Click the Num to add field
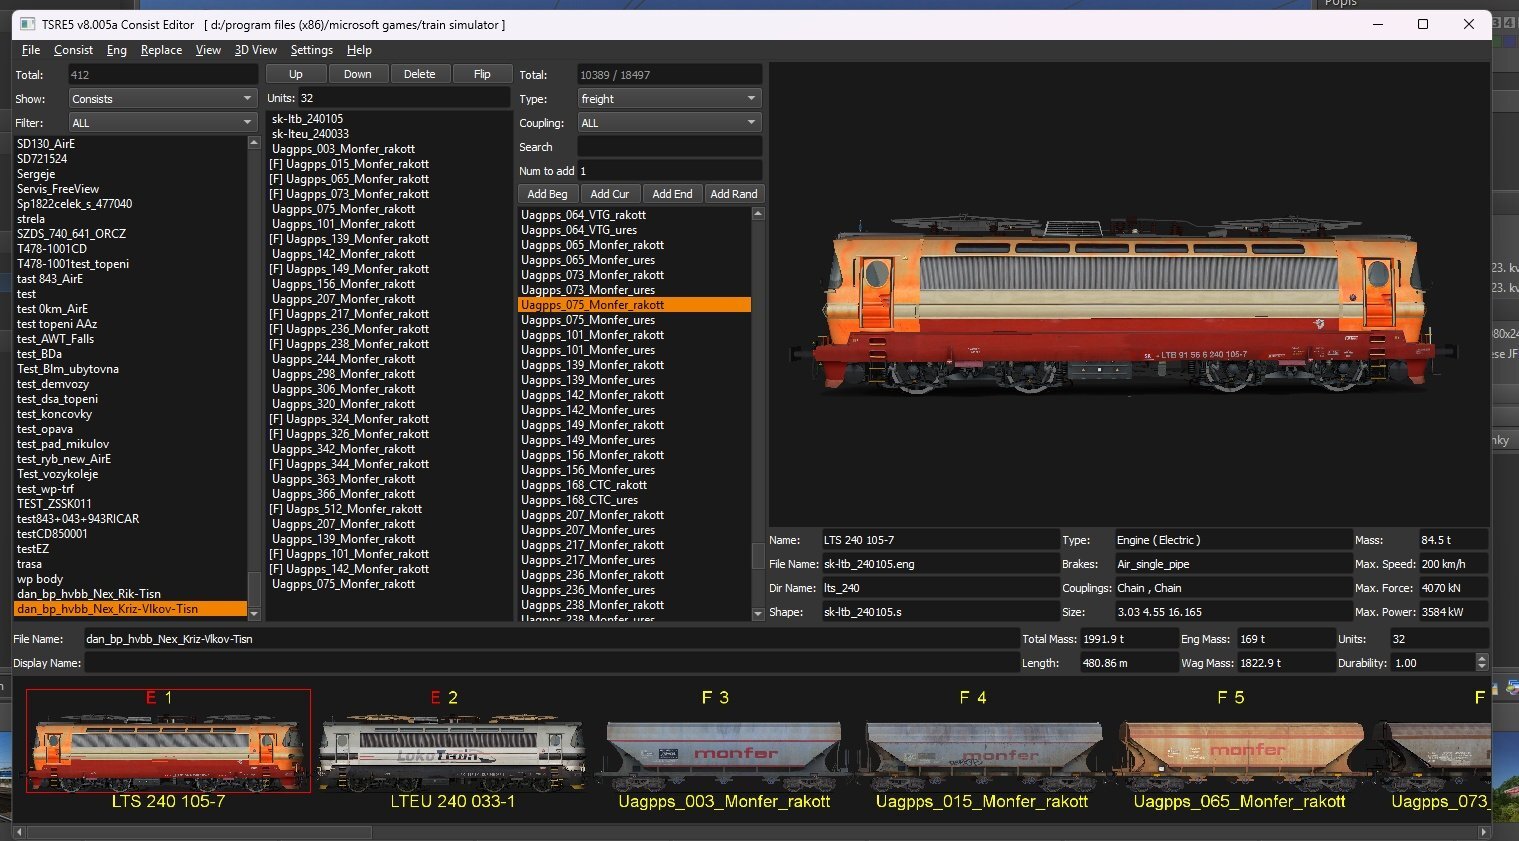Image resolution: width=1519 pixels, height=841 pixels. (669, 171)
